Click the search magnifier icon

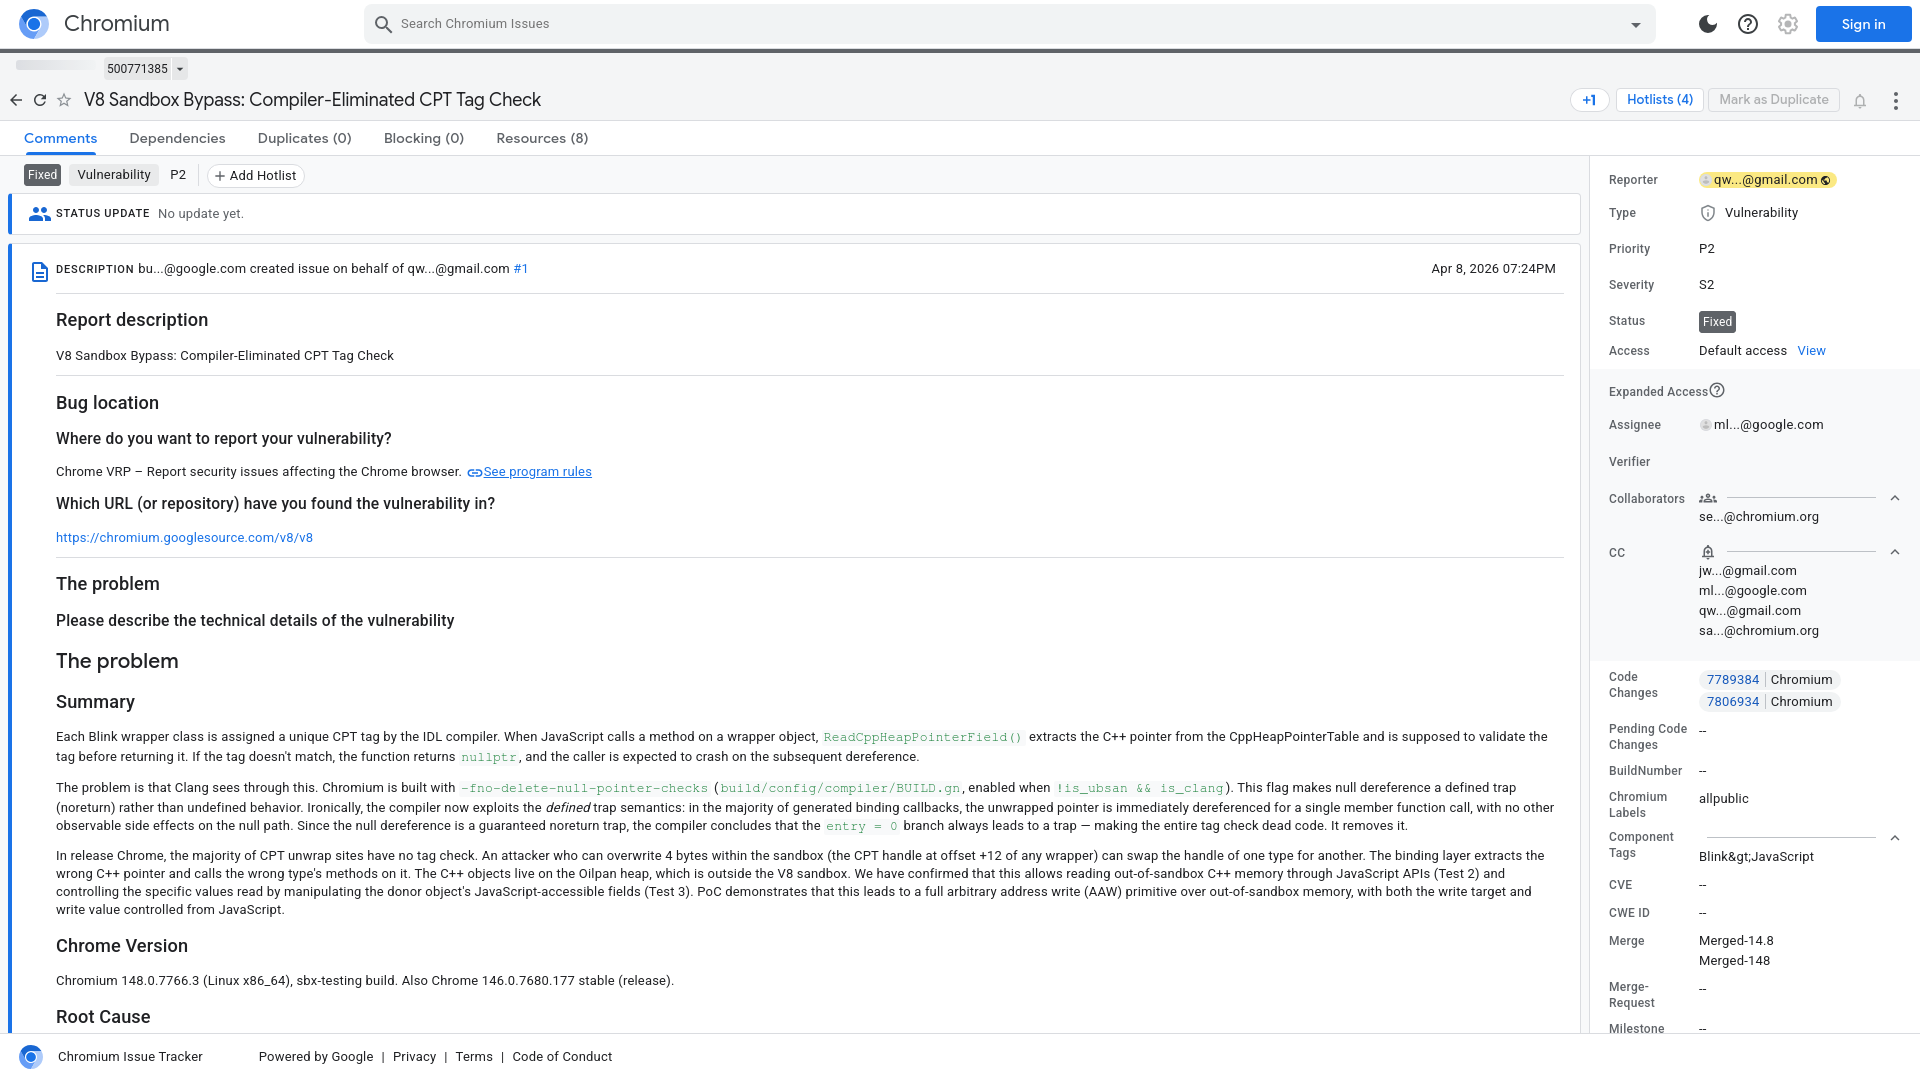pos(383,24)
